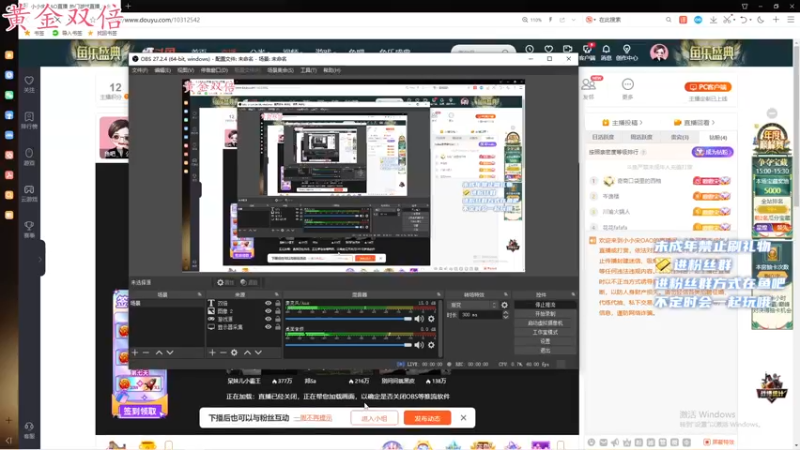Adjust the 麦克风/Aux volume slider
The width and height of the screenshot is (800, 450).
coord(348,318)
